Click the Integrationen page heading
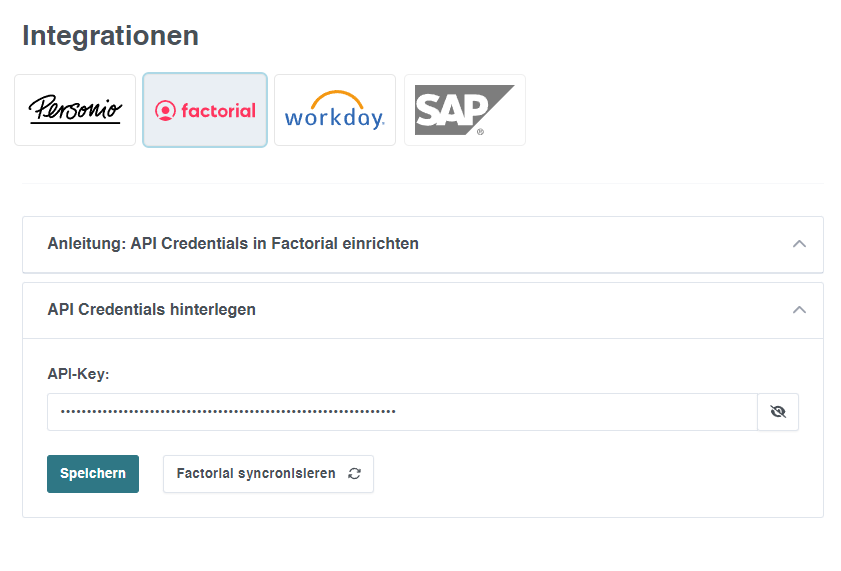 110,36
